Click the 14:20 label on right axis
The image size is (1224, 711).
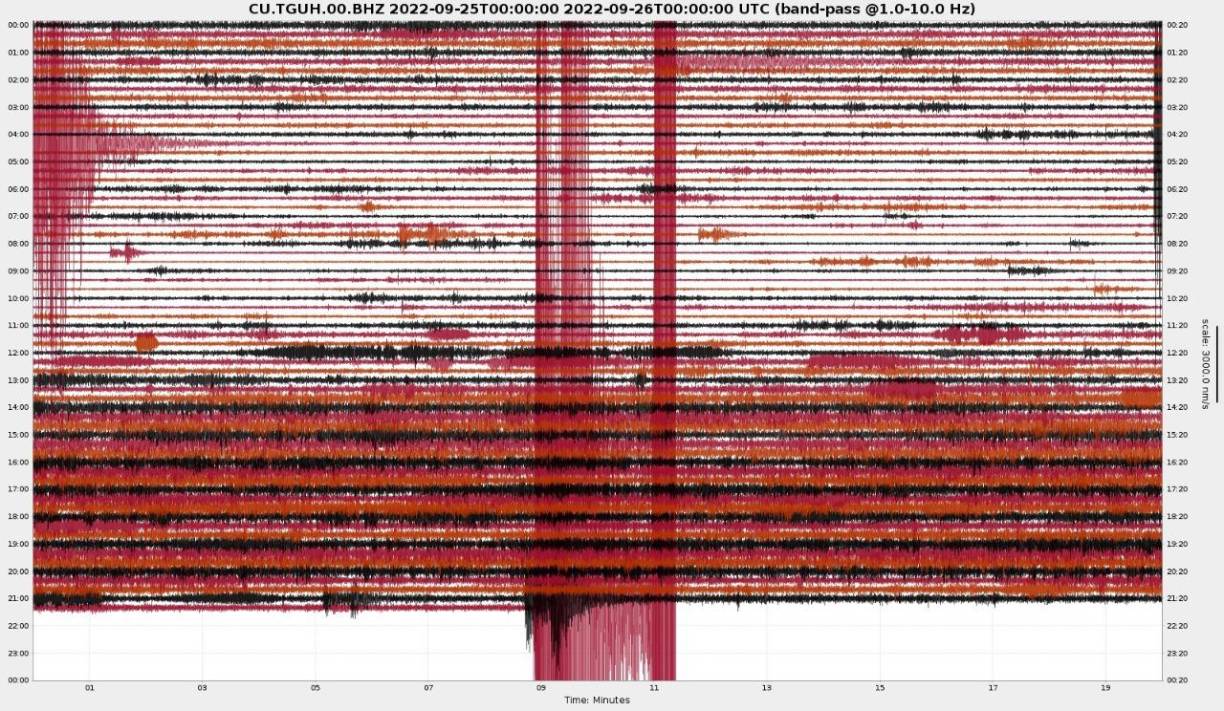[x=1177, y=408]
